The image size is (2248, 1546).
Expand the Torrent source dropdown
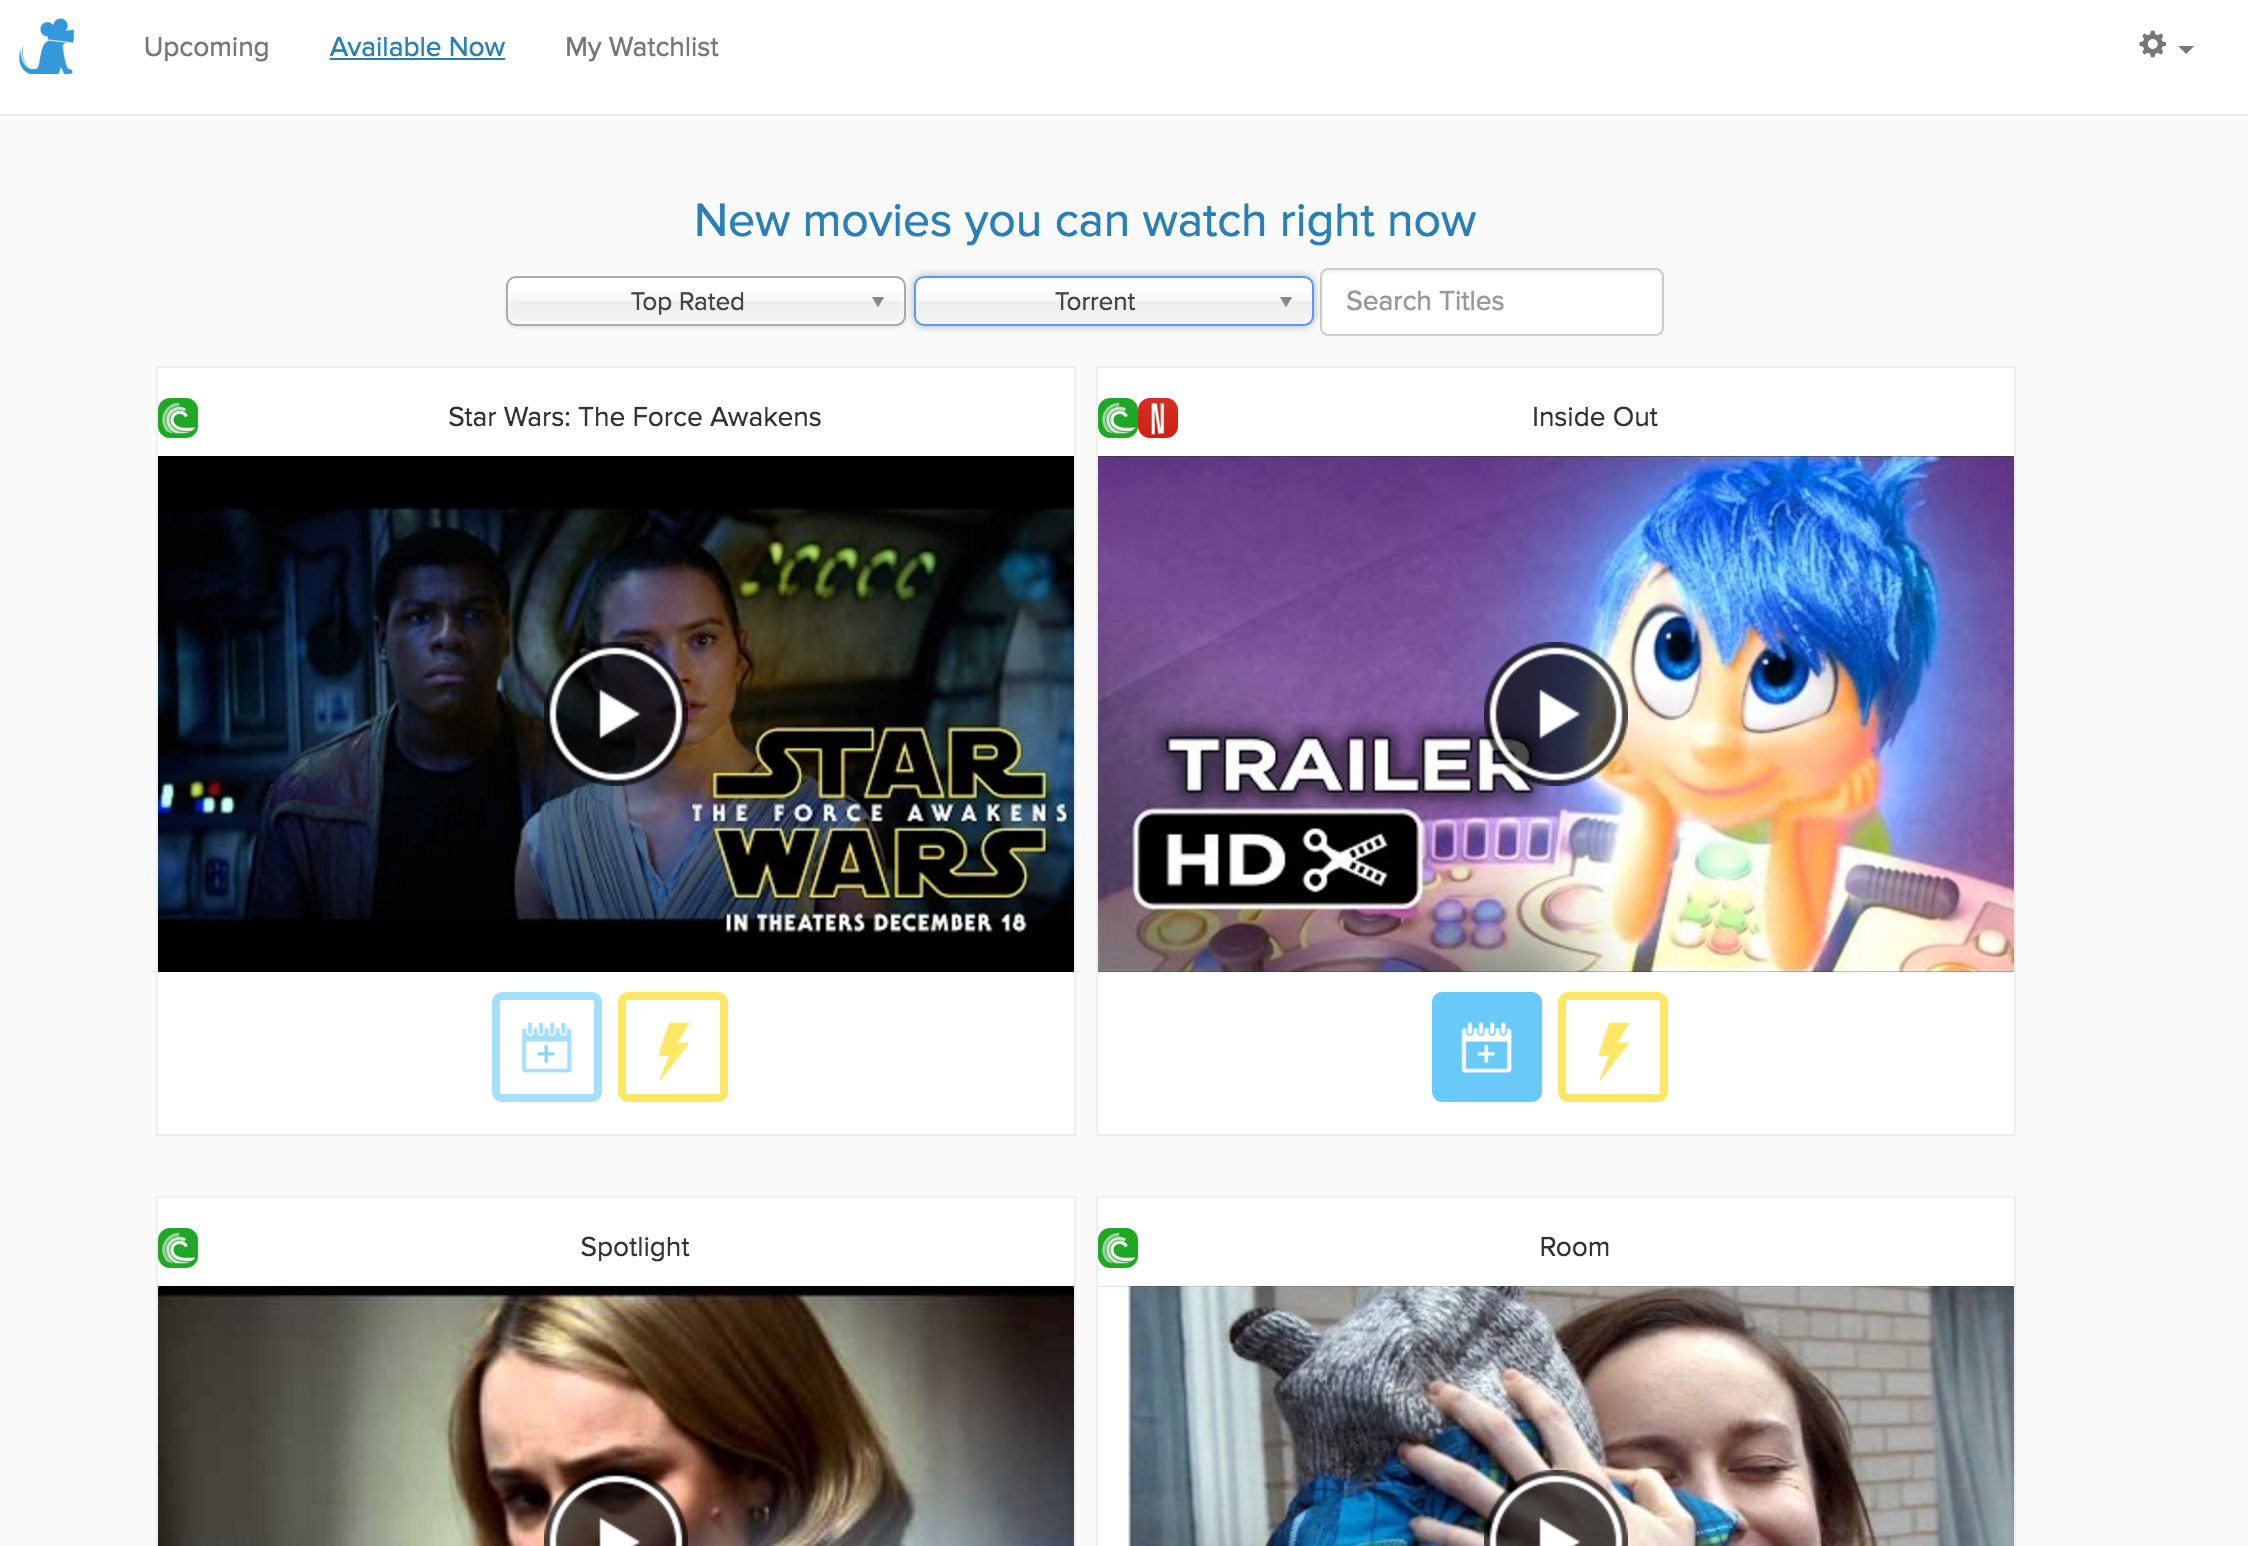(x=1113, y=301)
